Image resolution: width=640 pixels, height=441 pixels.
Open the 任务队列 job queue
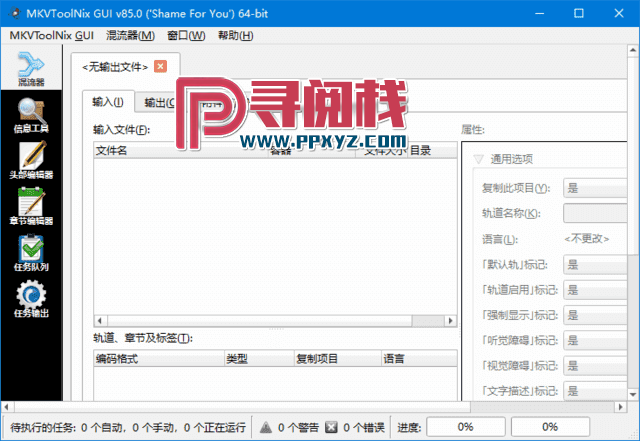(x=31, y=253)
